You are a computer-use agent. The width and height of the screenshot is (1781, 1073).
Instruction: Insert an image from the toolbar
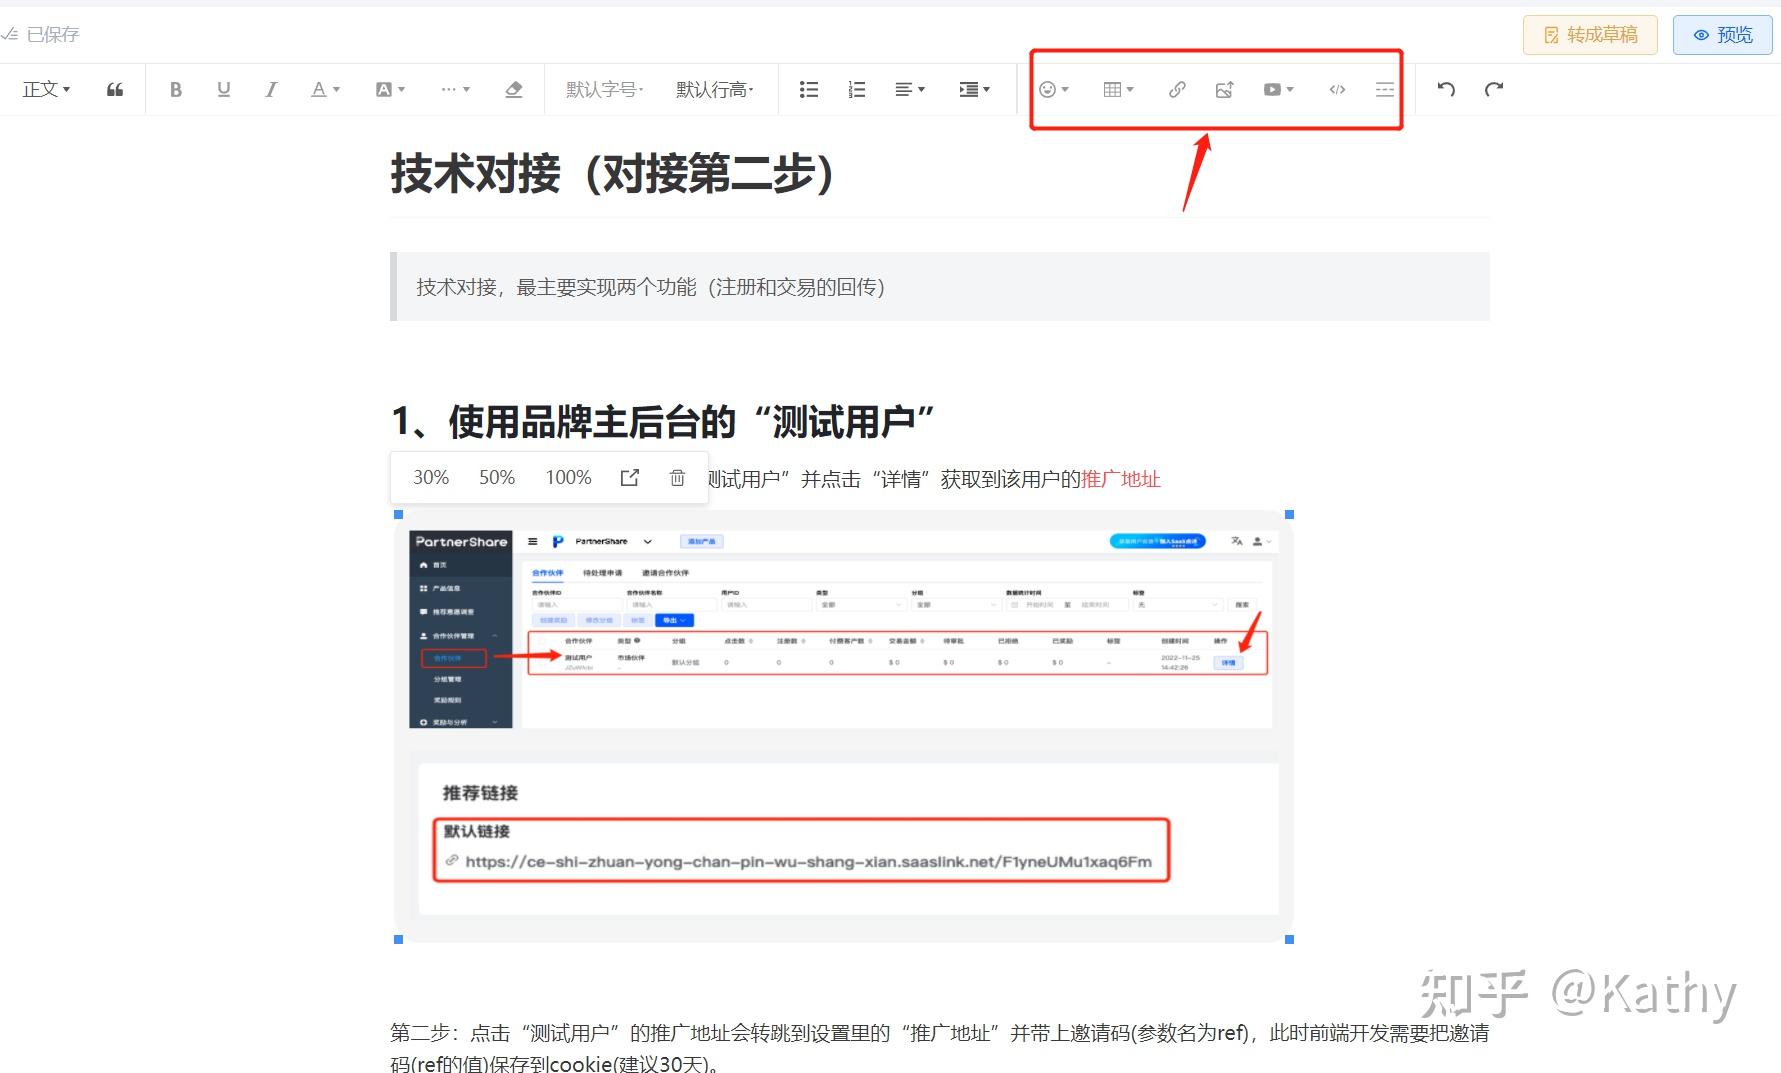(1225, 90)
